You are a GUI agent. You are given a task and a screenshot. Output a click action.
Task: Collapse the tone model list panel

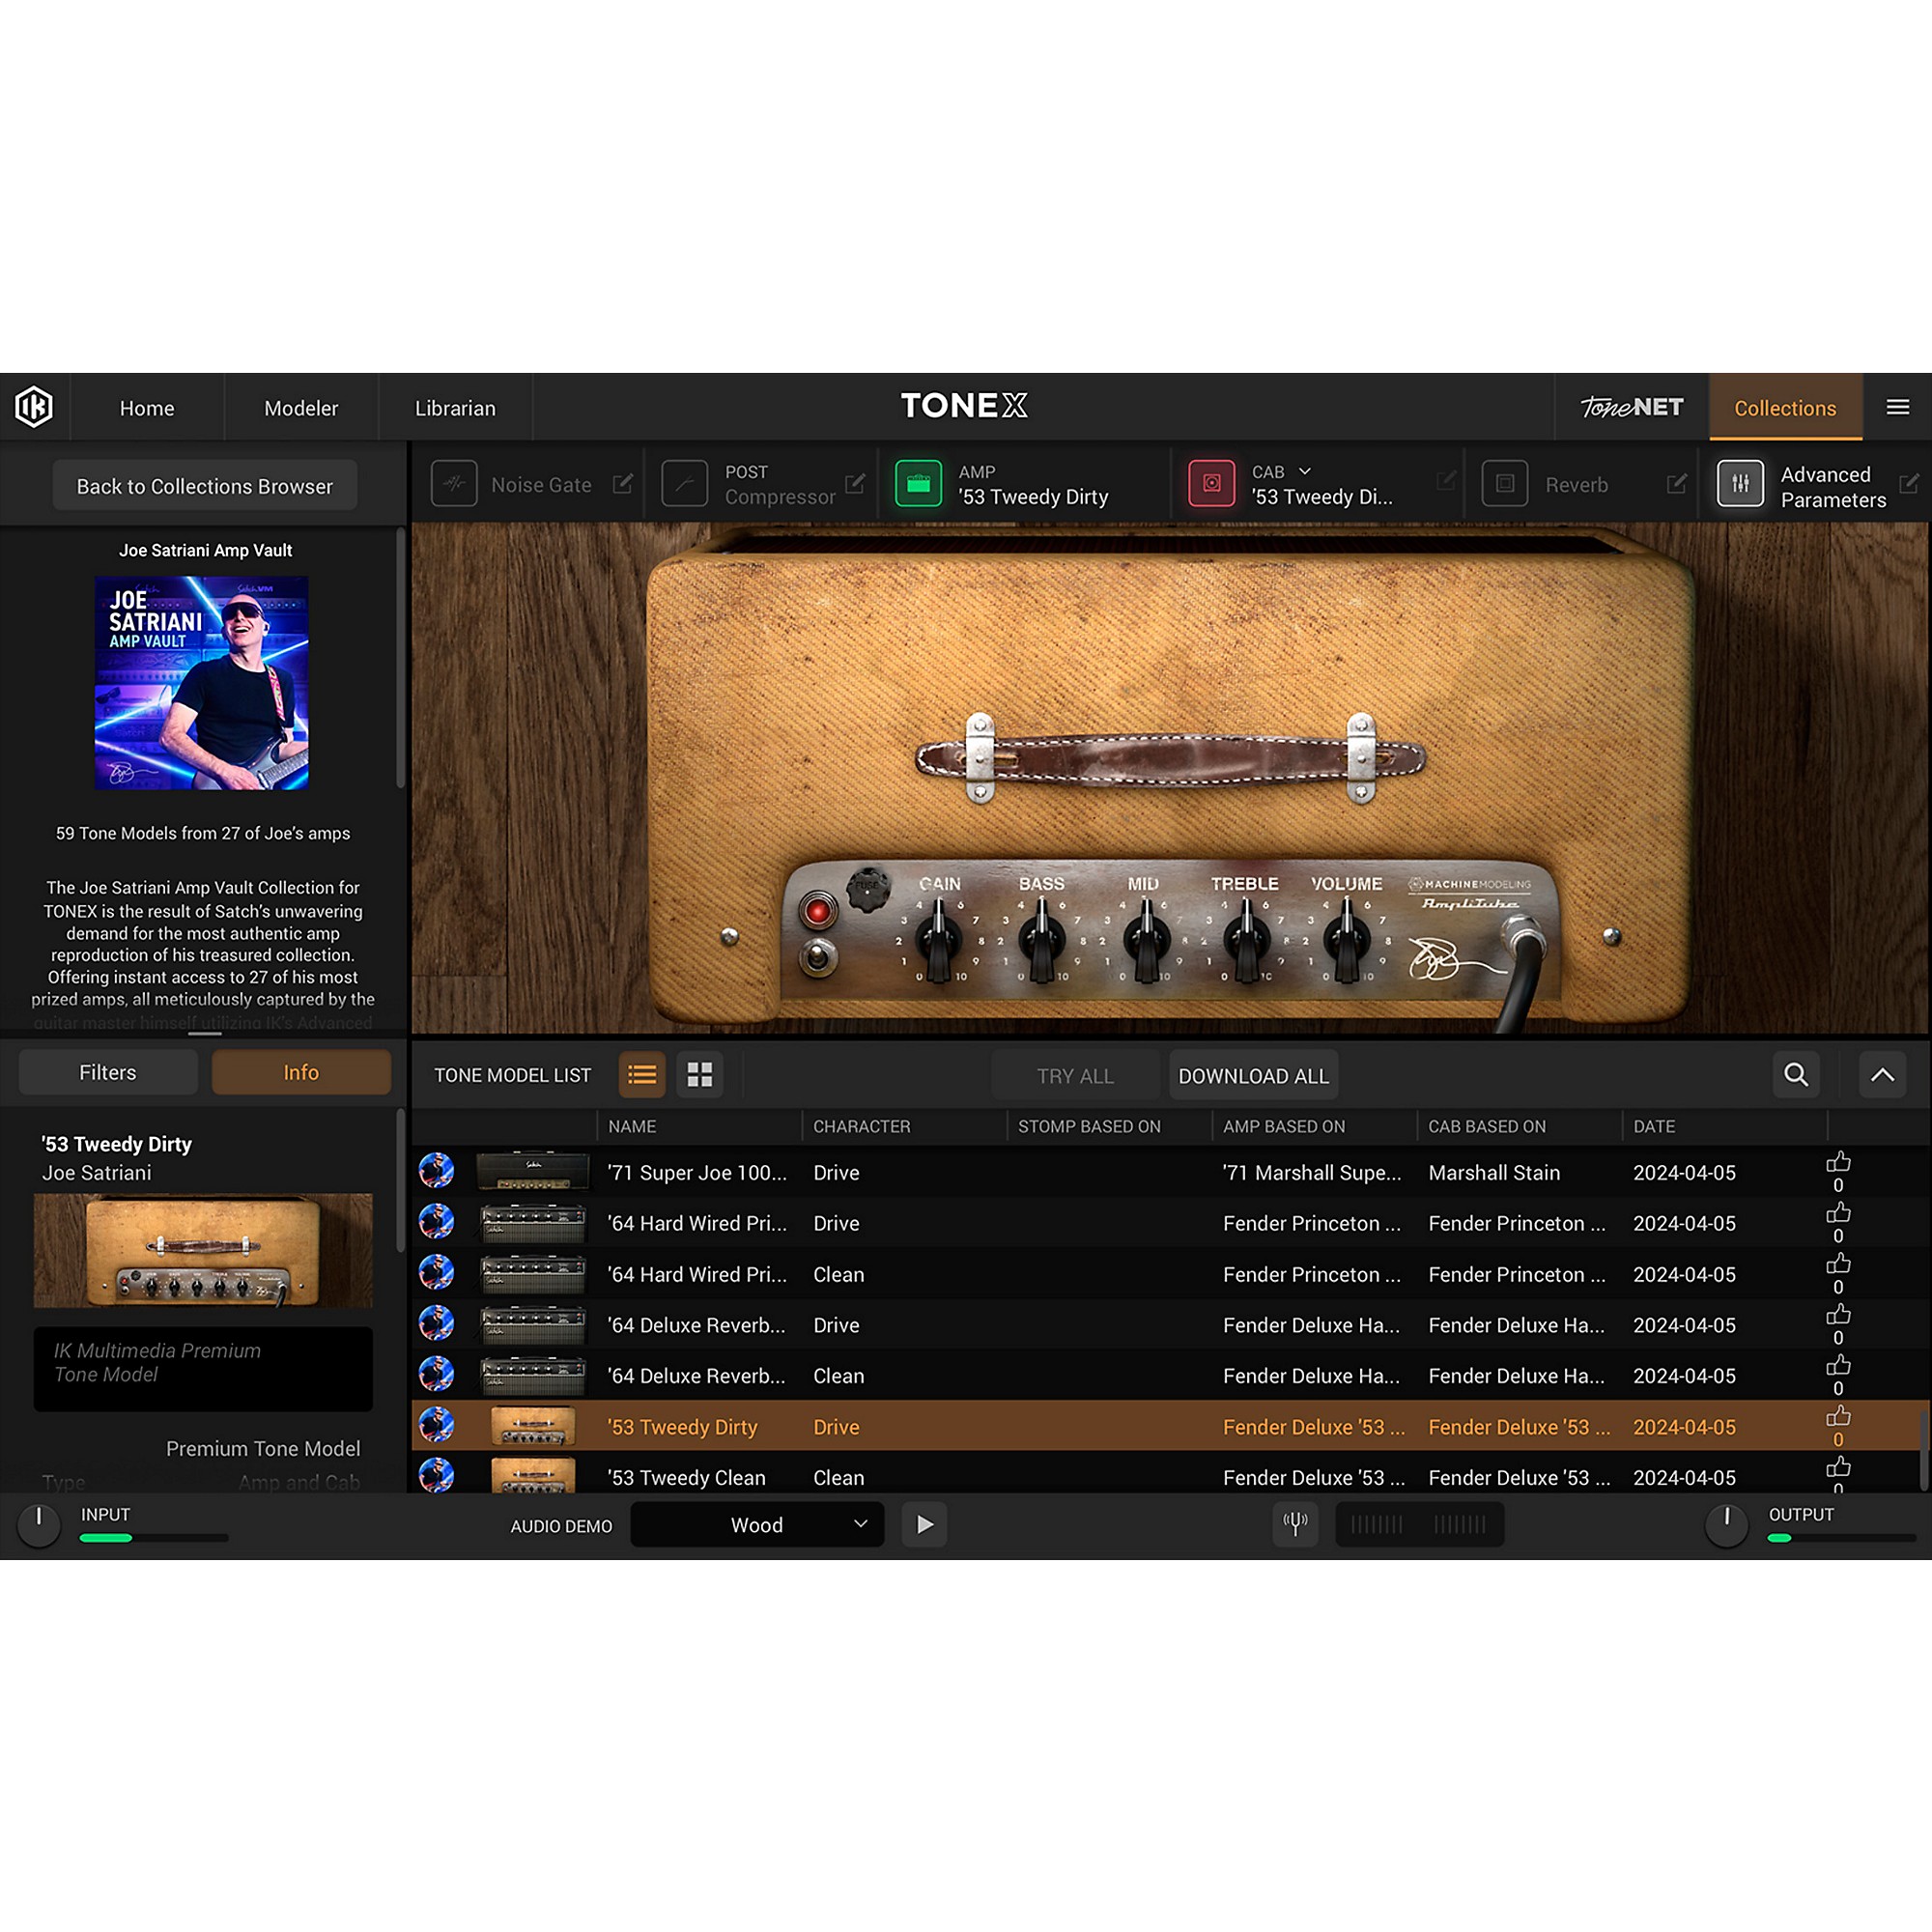1882,1075
